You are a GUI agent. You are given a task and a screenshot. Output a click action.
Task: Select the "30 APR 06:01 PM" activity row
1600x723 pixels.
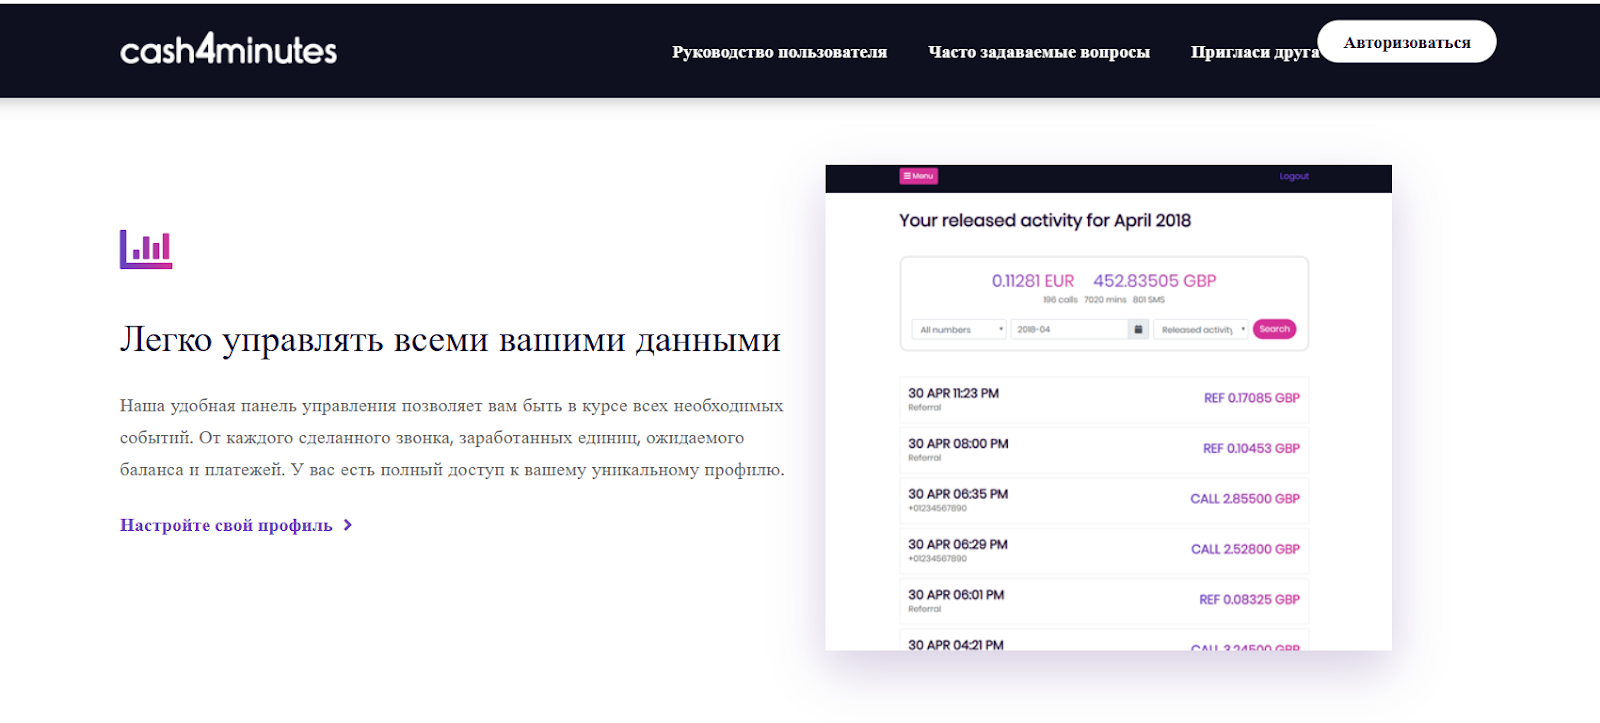point(1104,600)
